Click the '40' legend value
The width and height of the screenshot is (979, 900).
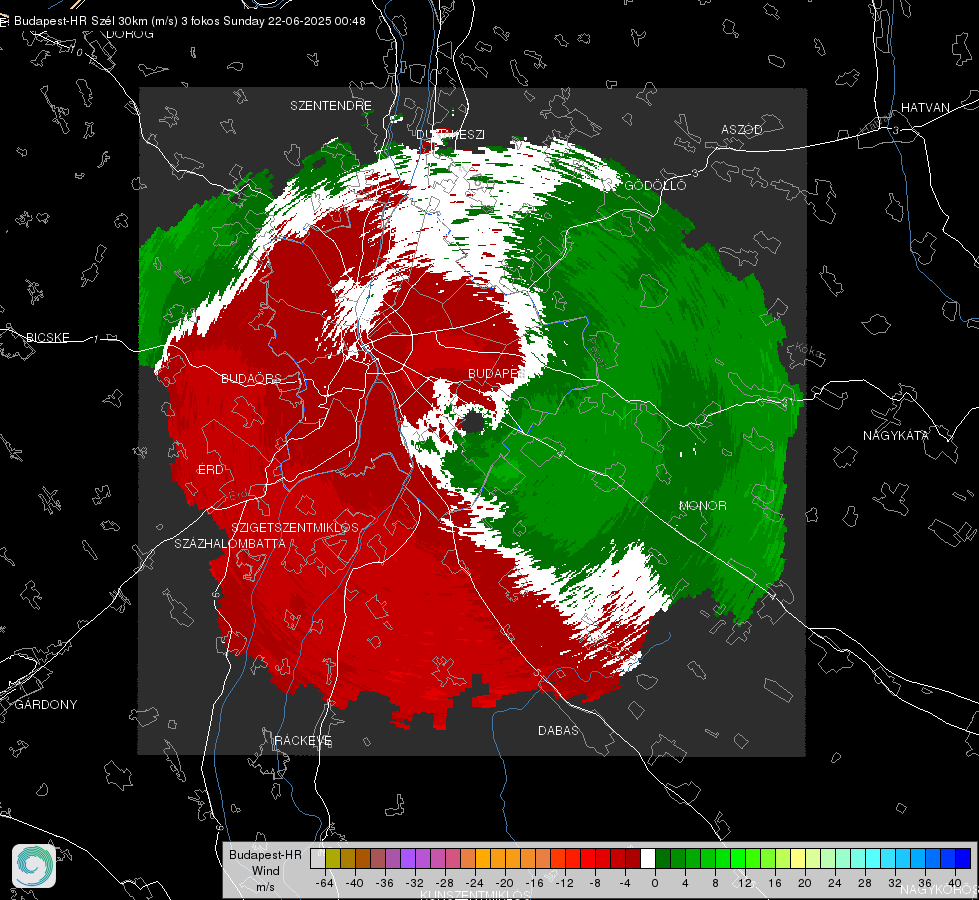coord(955,883)
